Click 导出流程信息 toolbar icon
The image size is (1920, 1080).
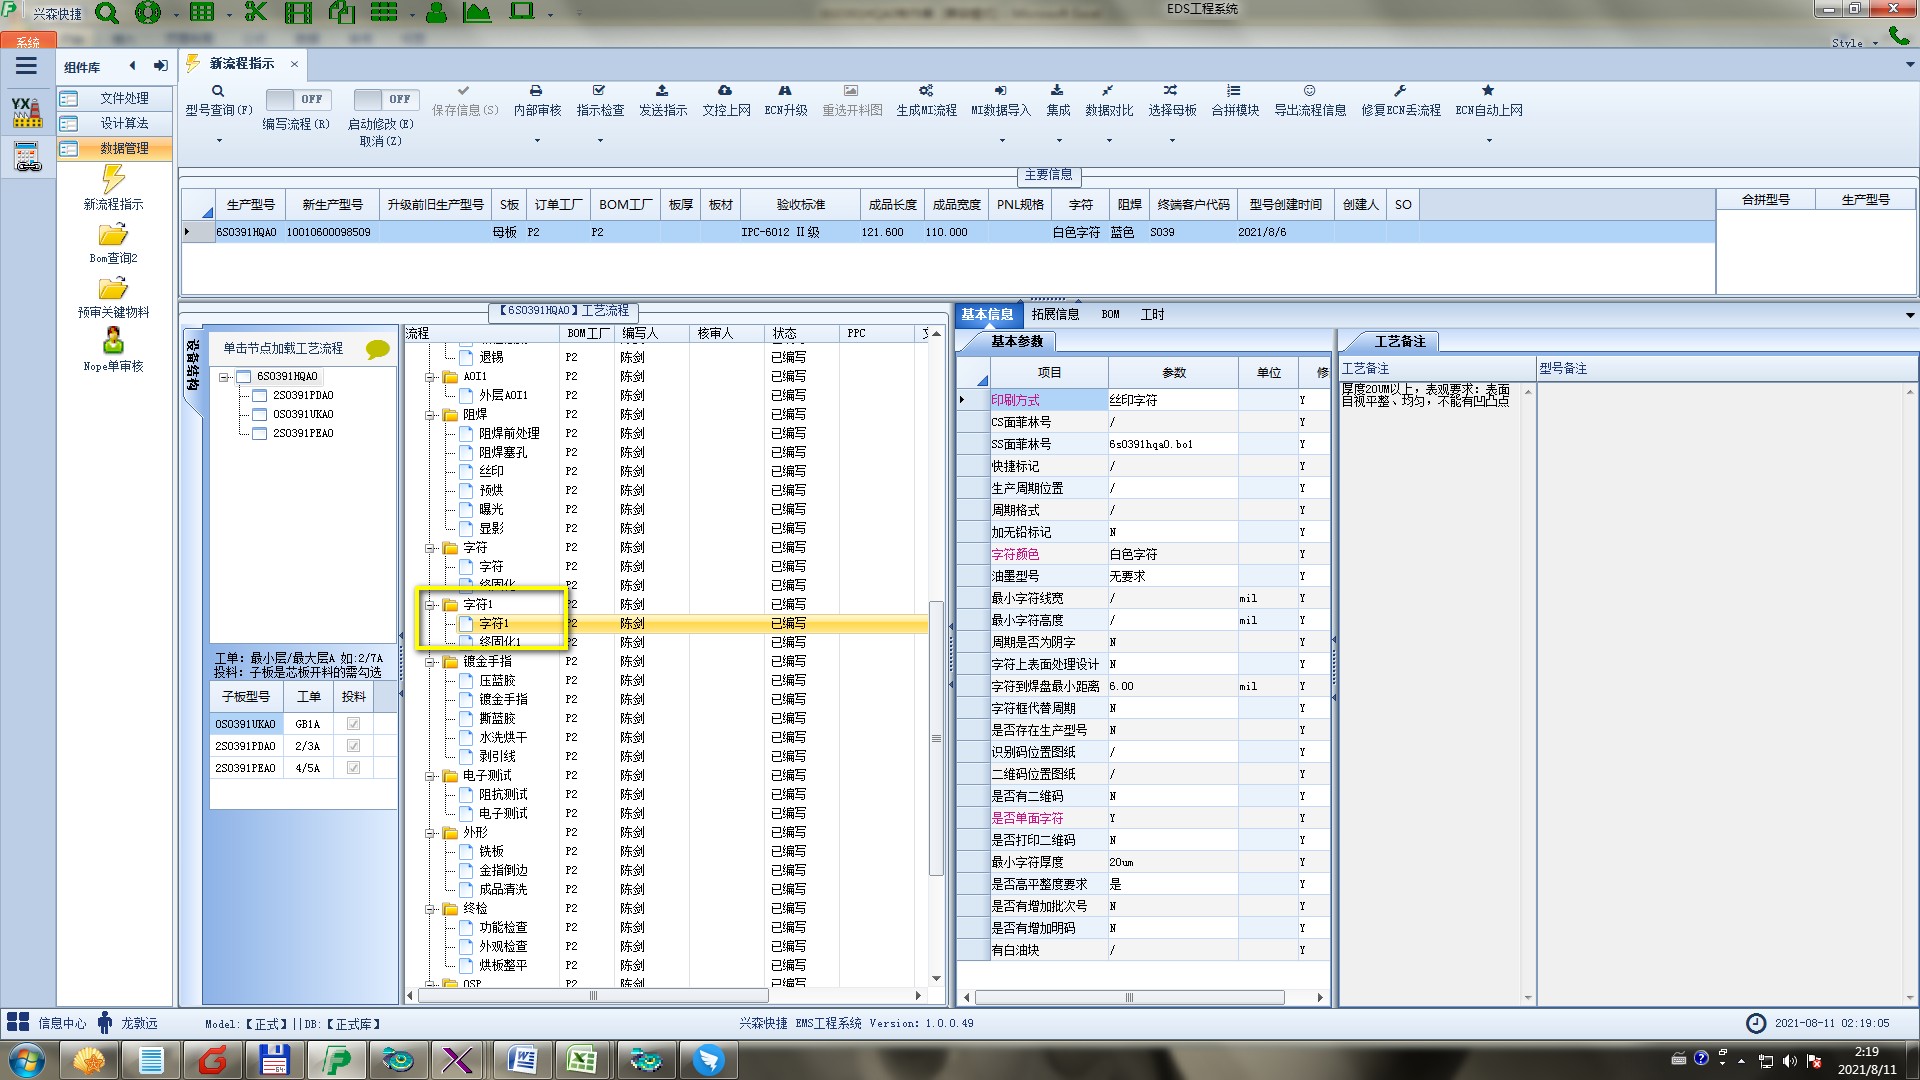point(1309,91)
